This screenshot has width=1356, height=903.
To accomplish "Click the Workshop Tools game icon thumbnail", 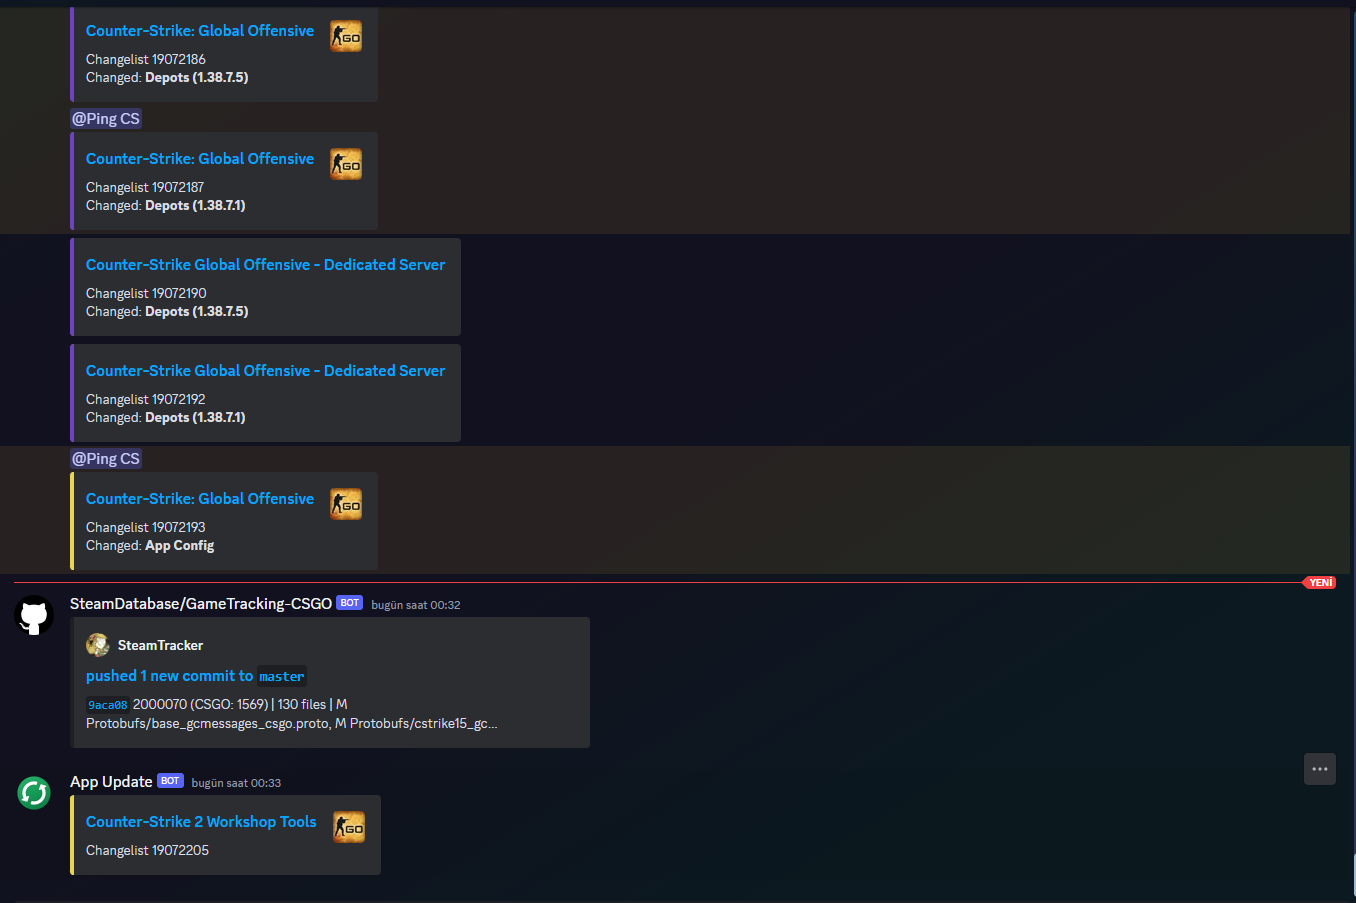I will [349, 827].
